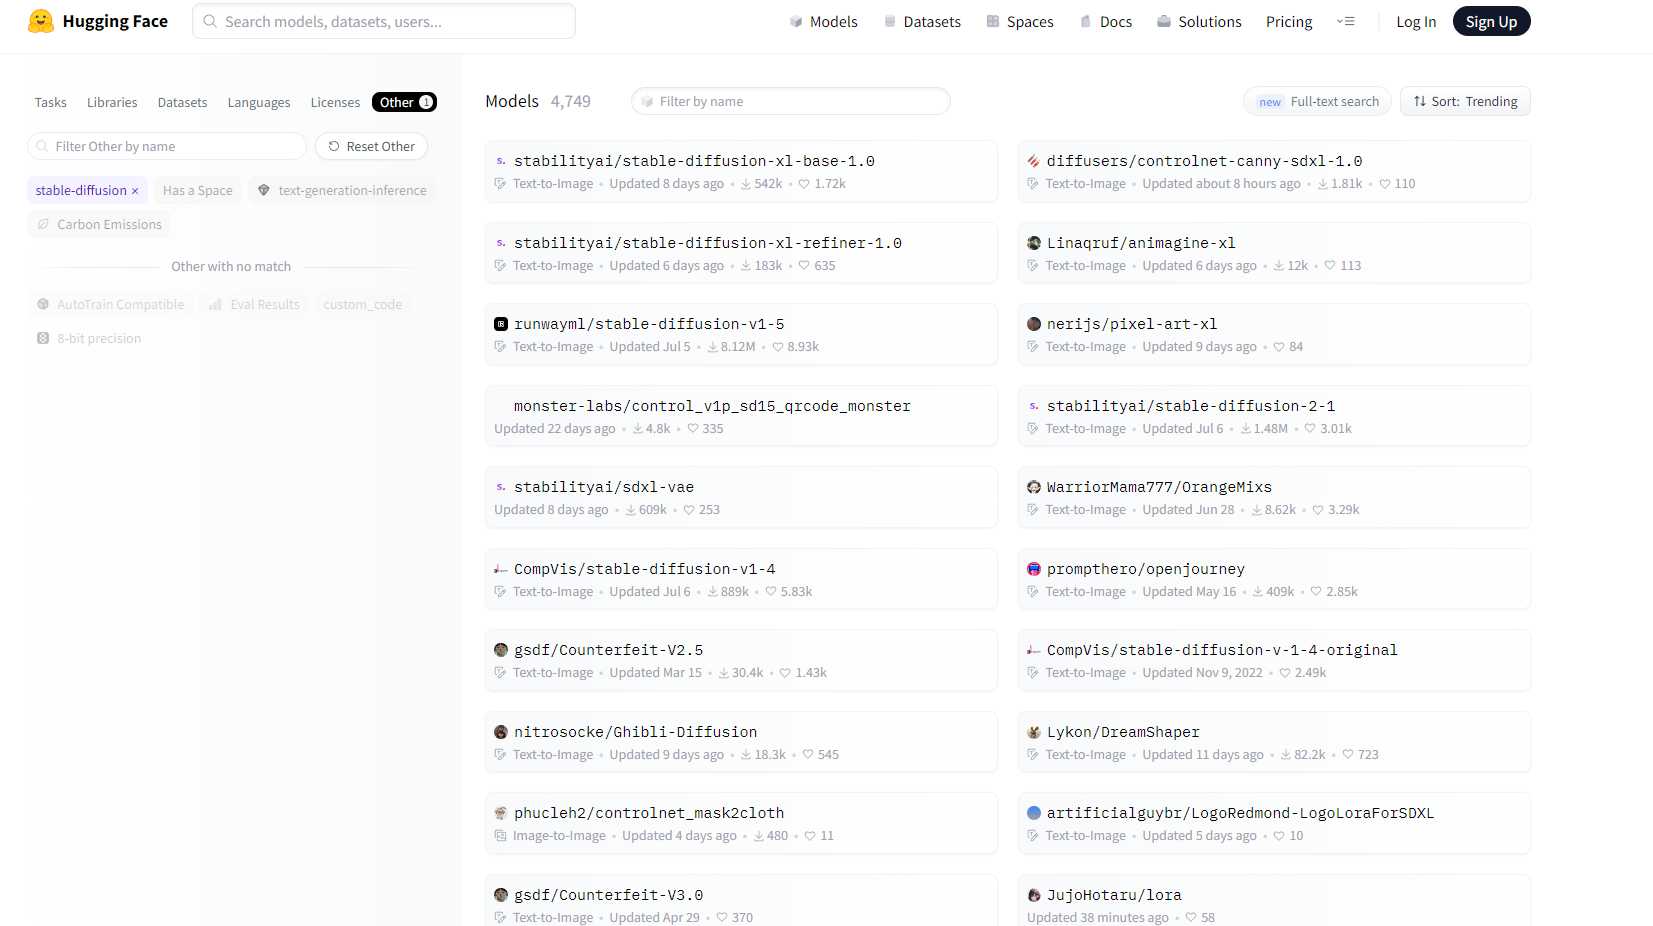Click the JujoHotaru avatar icon

pyautogui.click(x=1034, y=895)
